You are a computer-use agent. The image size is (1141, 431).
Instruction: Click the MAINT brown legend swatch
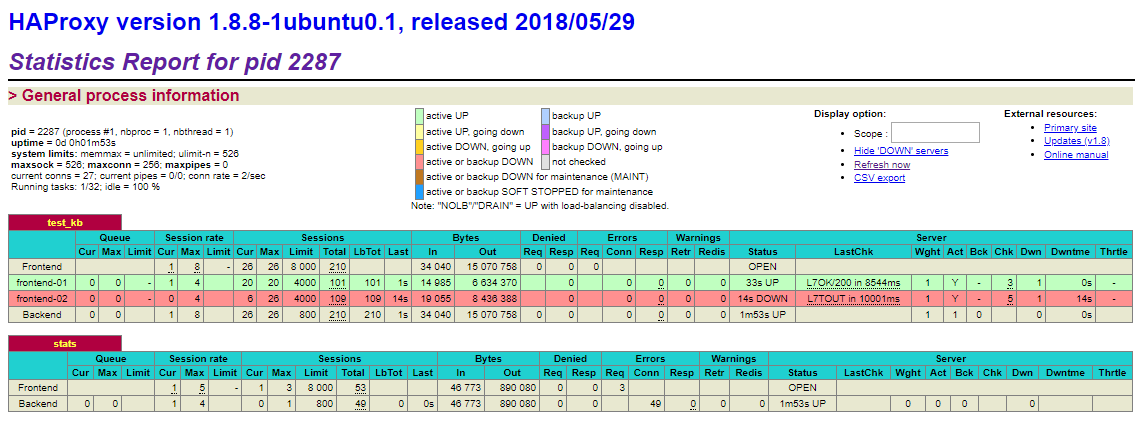click(419, 177)
